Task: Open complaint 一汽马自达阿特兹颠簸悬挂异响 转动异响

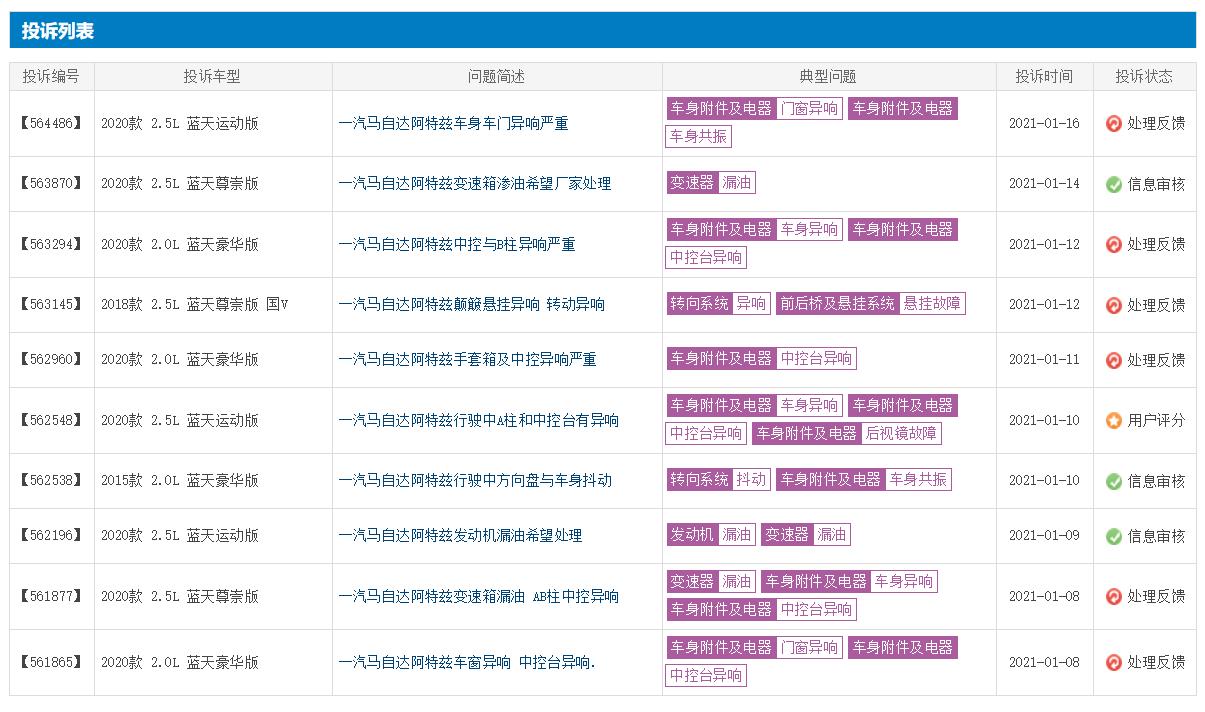Action: [x=471, y=305]
